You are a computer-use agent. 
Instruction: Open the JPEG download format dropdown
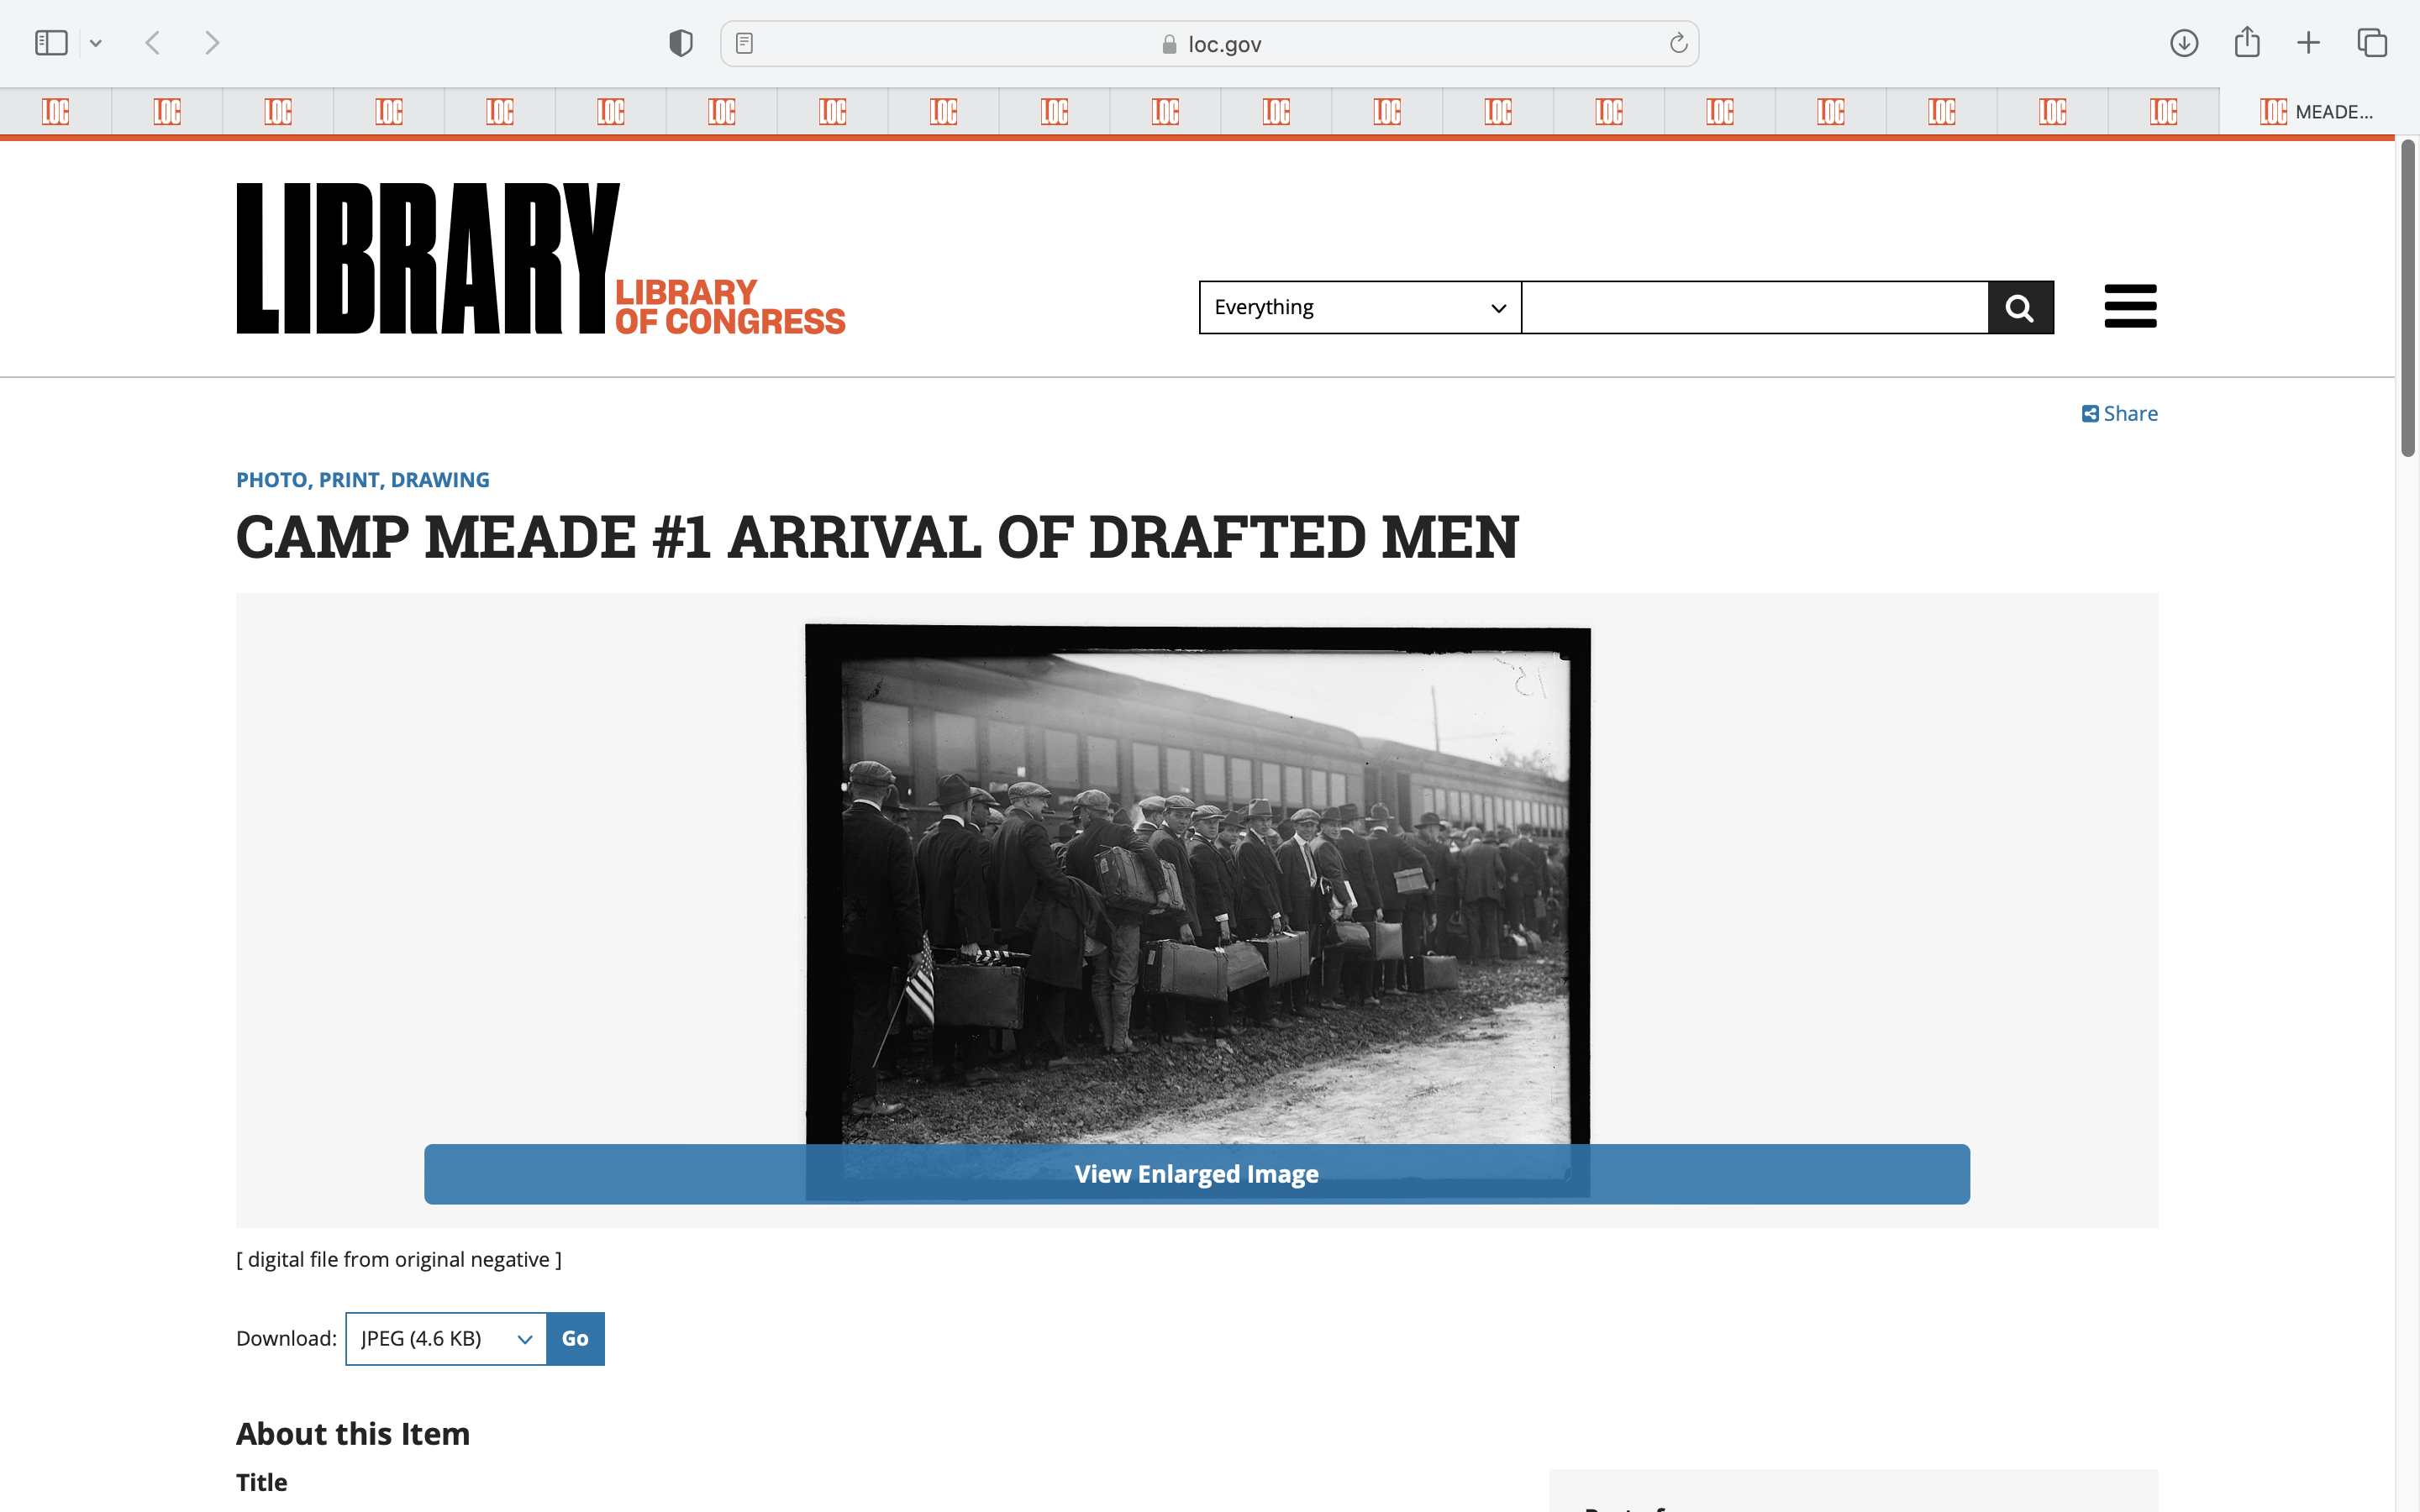pyautogui.click(x=446, y=1338)
